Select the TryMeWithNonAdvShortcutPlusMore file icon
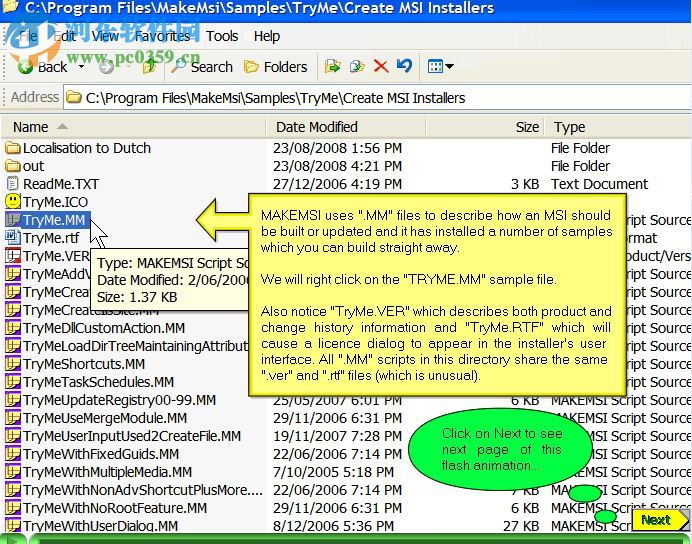The width and height of the screenshot is (692, 544). 13,490
